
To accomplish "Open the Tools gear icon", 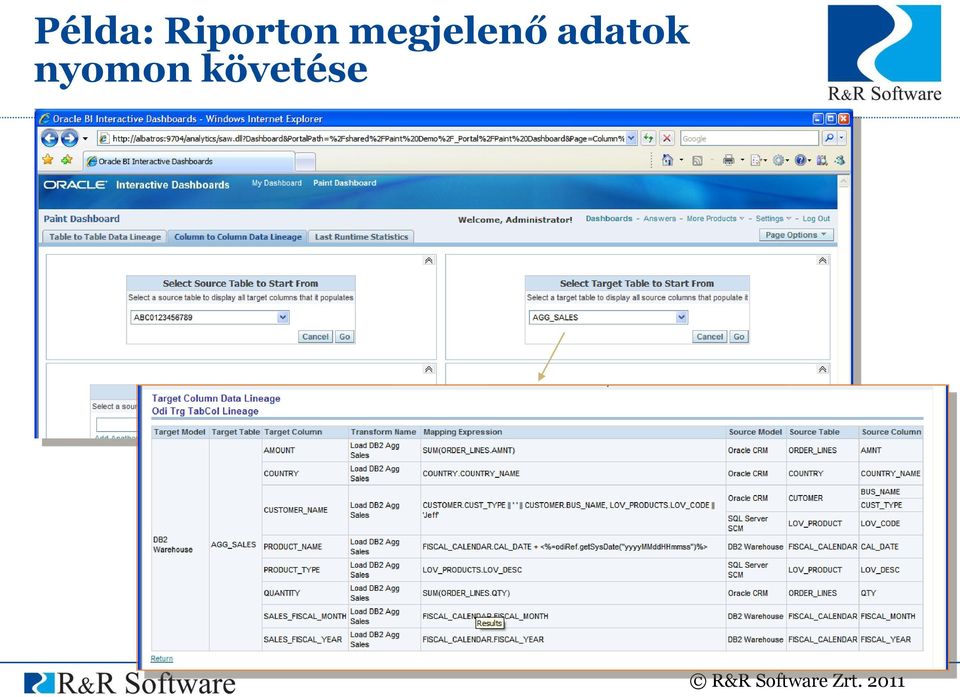I will click(x=778, y=160).
